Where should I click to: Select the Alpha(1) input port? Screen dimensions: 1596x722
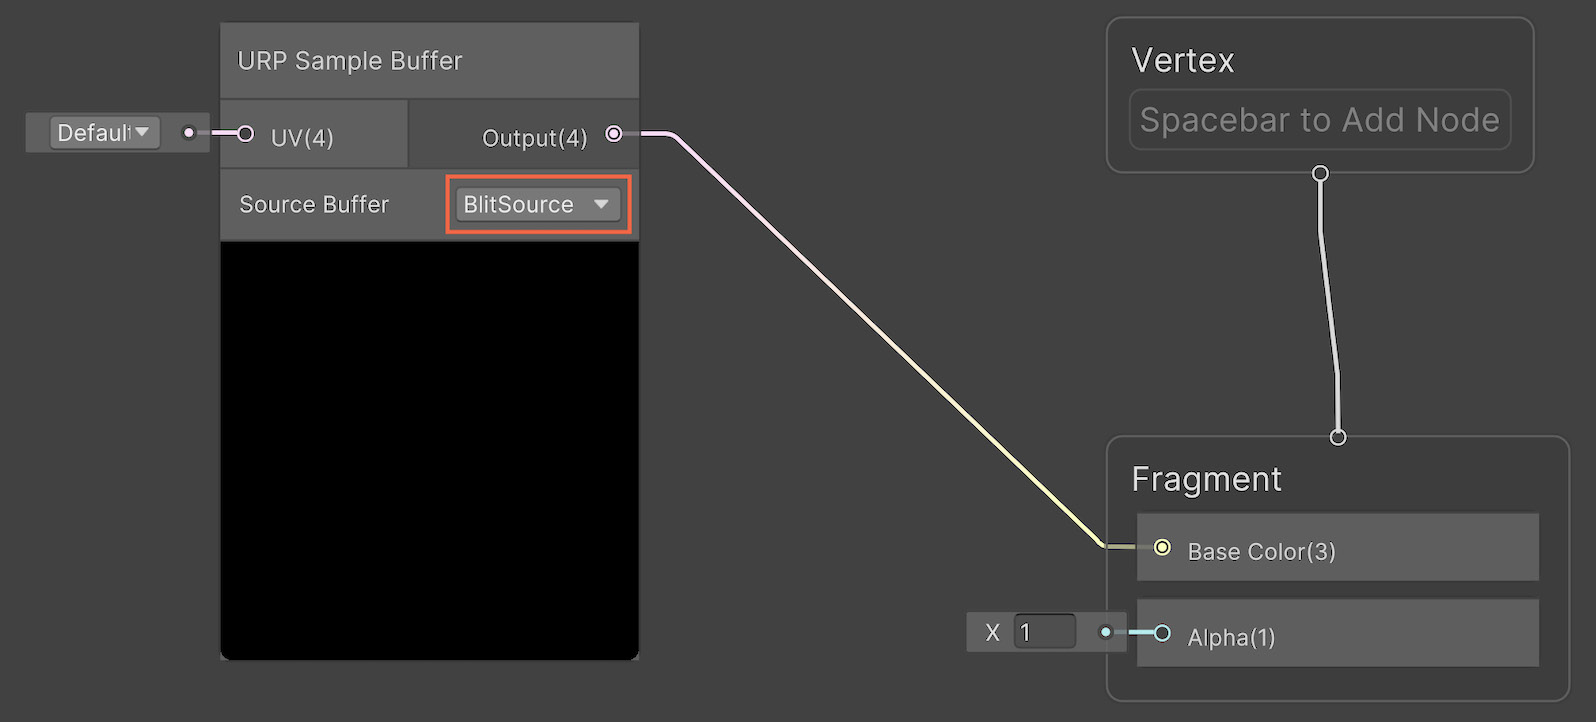click(x=1162, y=633)
